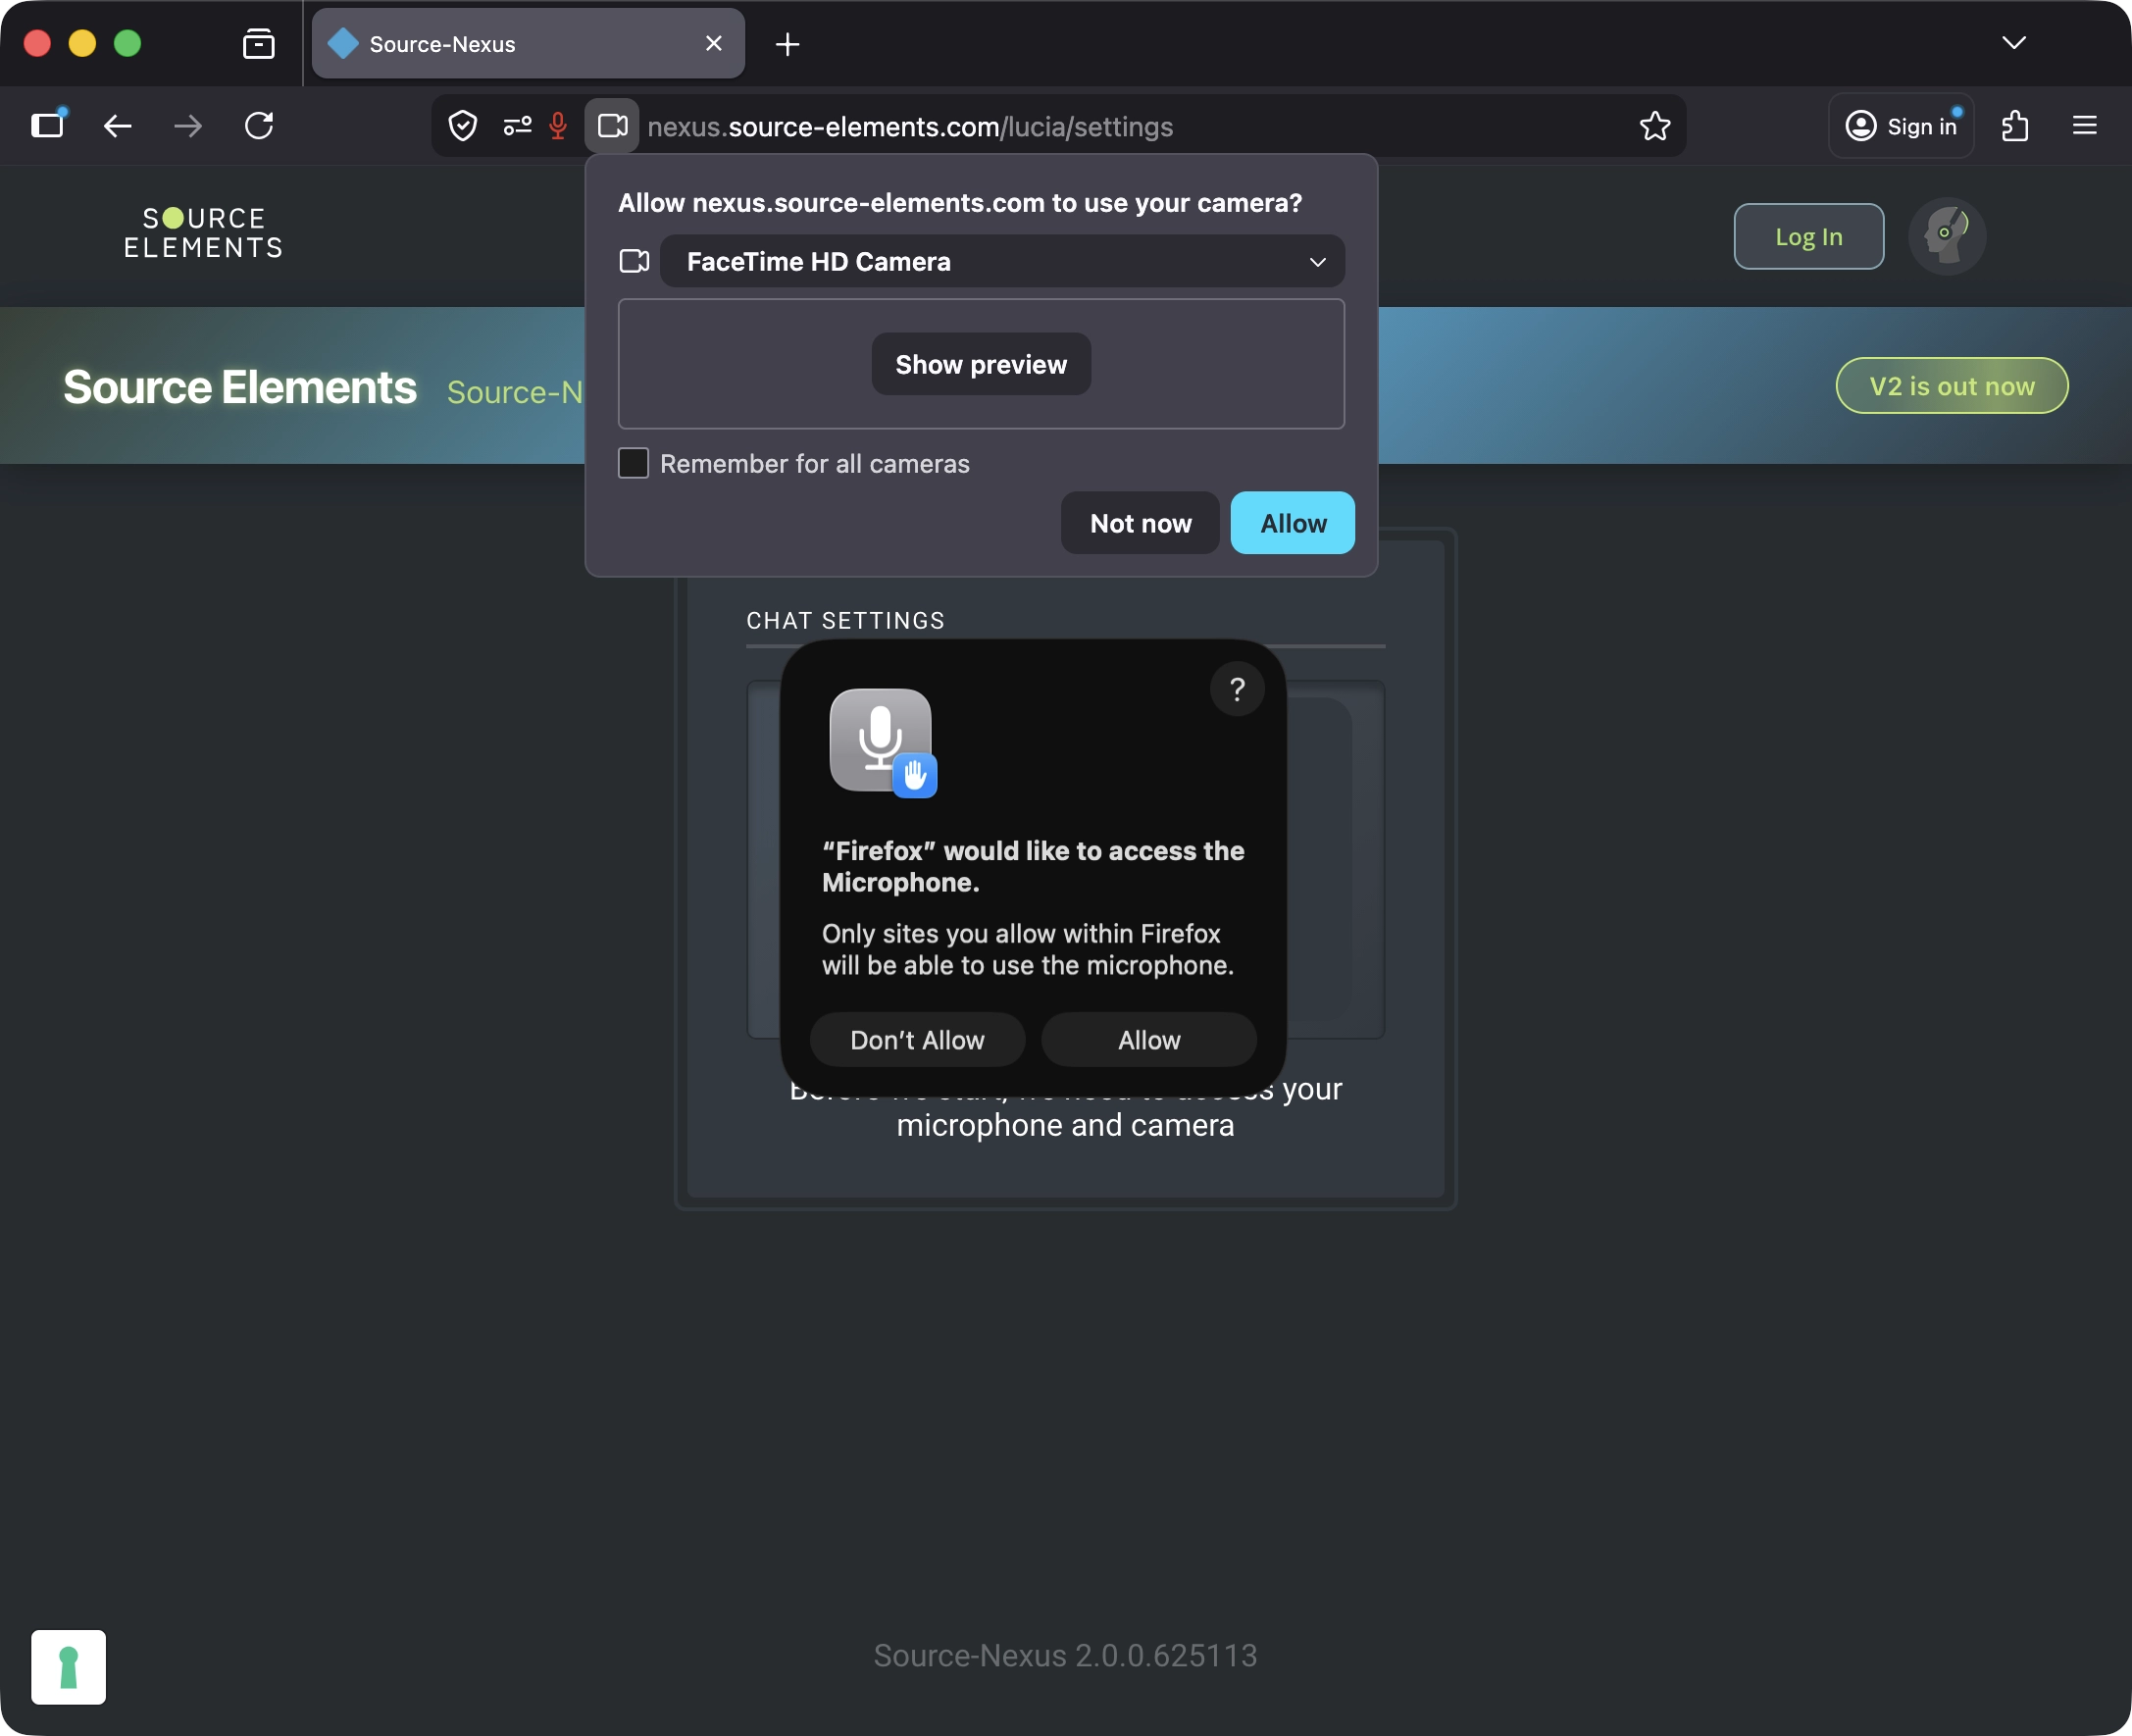Bookmark this page with the star icon
Screen dimensions: 2132x1736
(x=1655, y=126)
